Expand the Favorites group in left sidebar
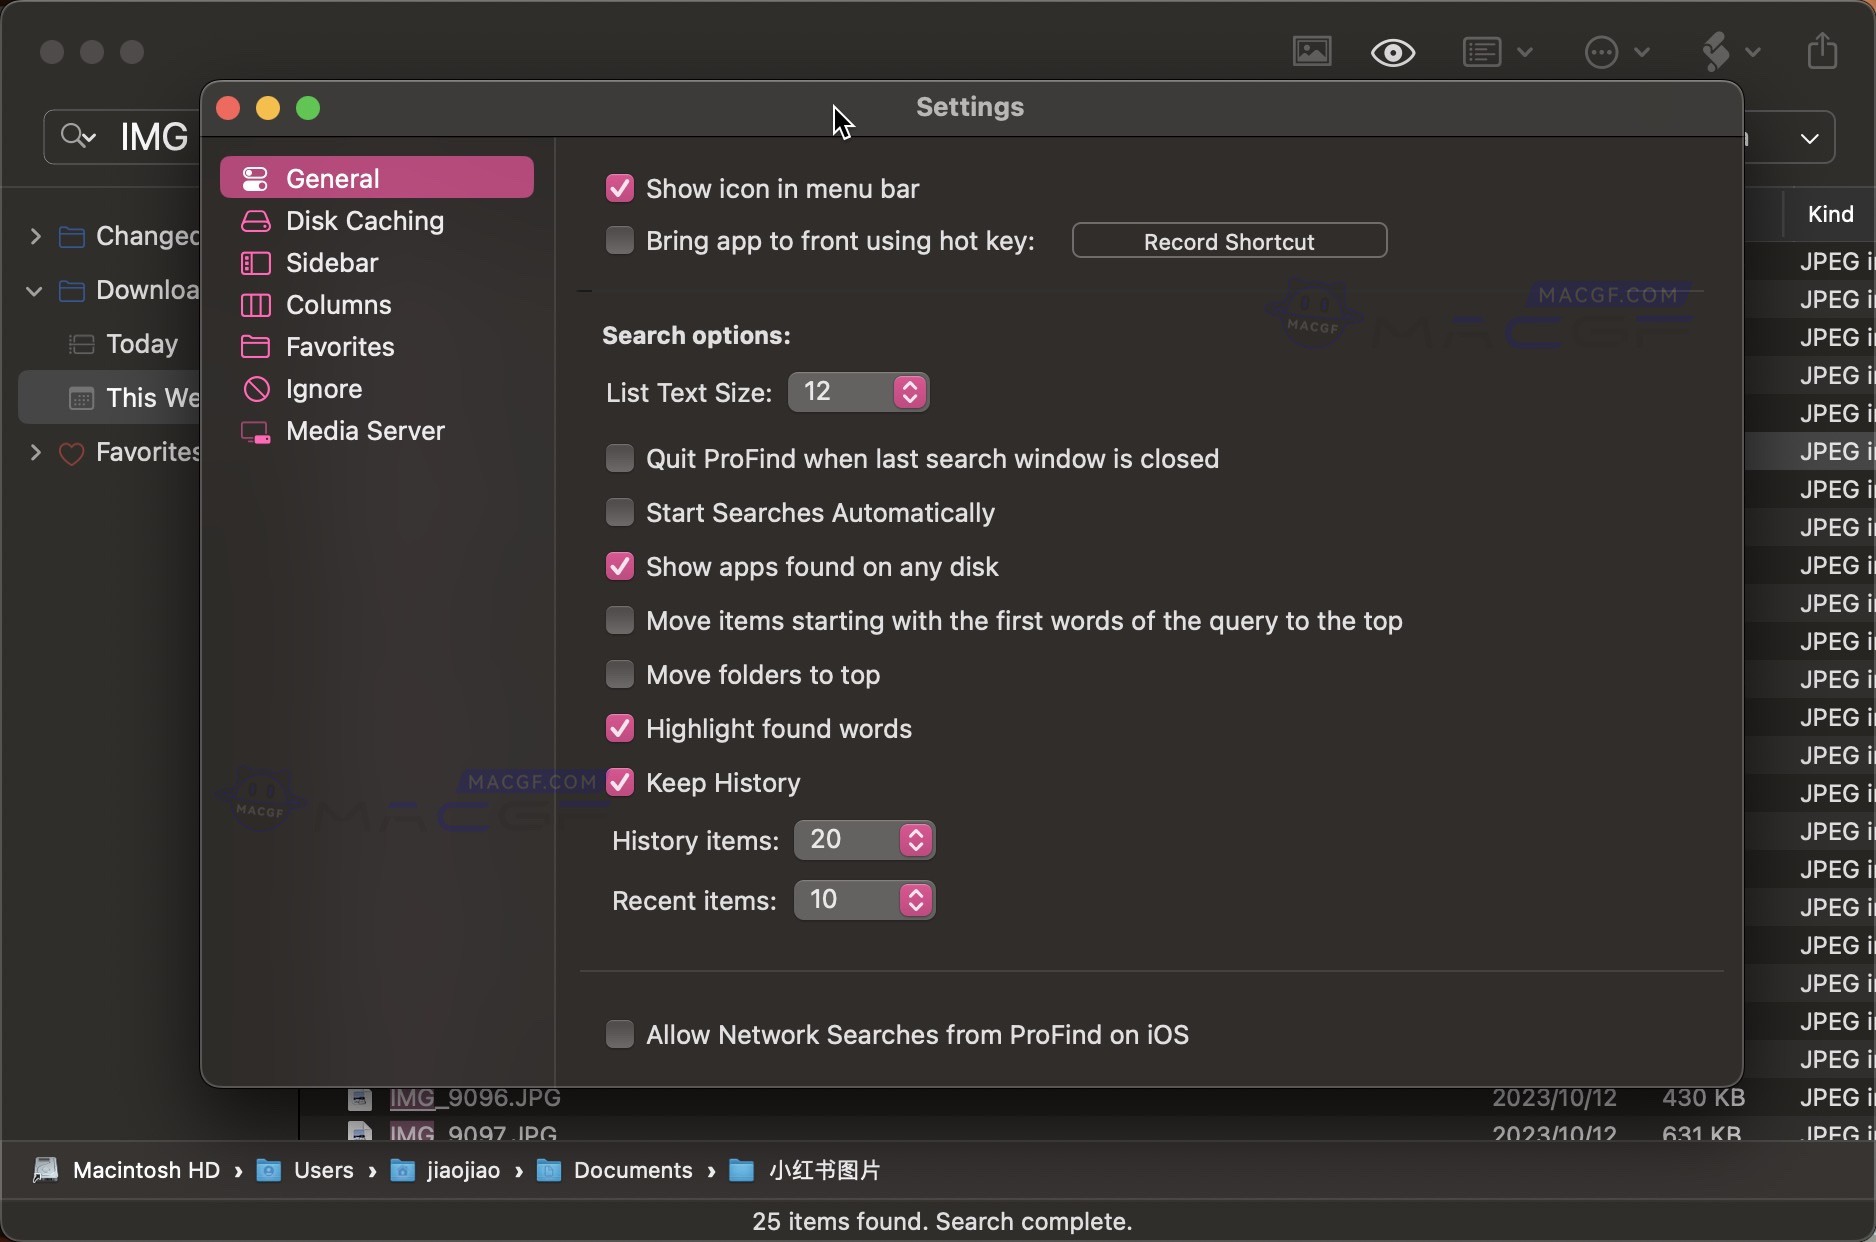Screen dimensions: 1876x1242 [36, 453]
